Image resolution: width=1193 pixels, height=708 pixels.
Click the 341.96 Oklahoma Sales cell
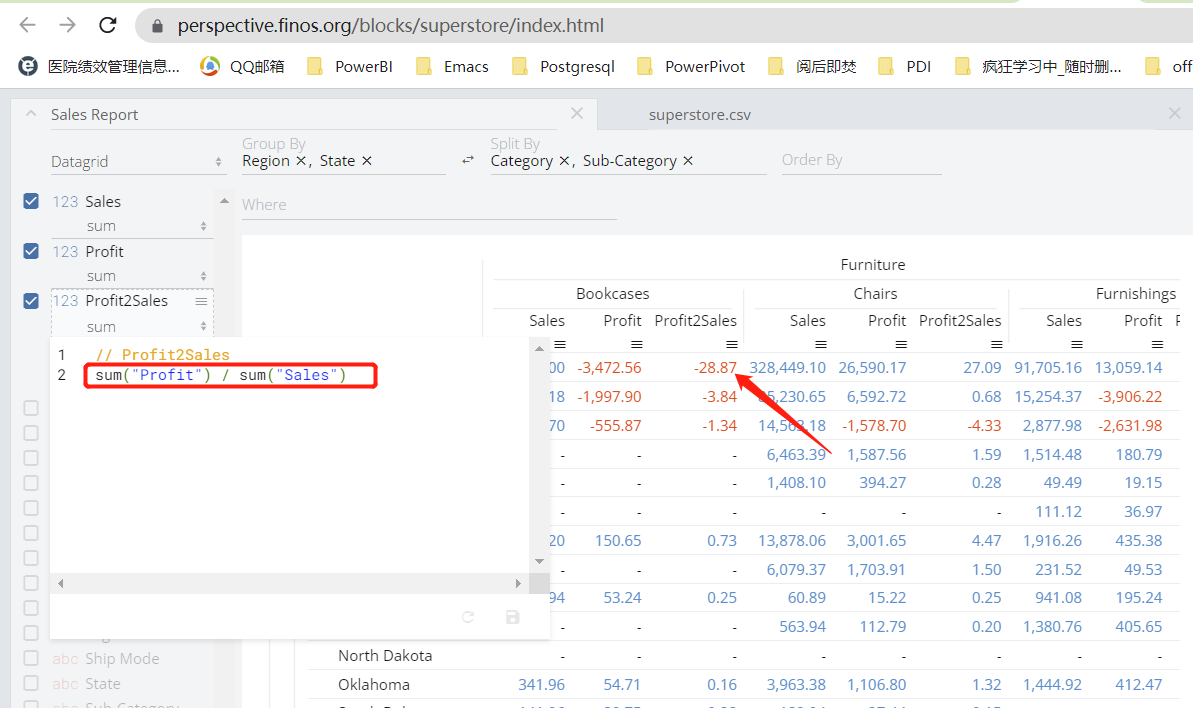tap(542, 684)
